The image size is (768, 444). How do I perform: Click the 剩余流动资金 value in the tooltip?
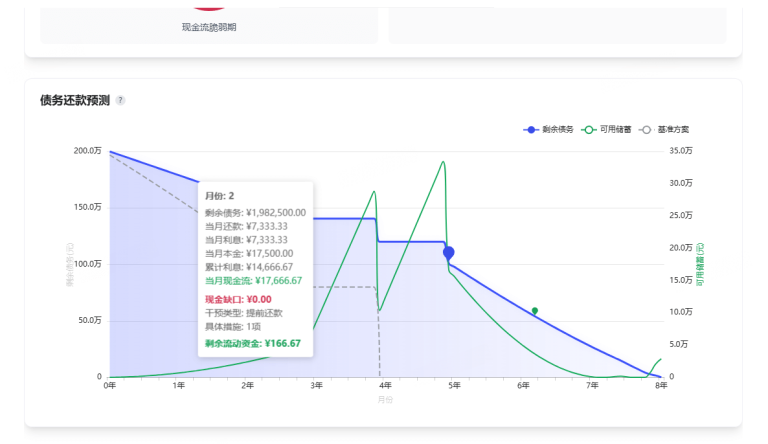[x=281, y=343]
